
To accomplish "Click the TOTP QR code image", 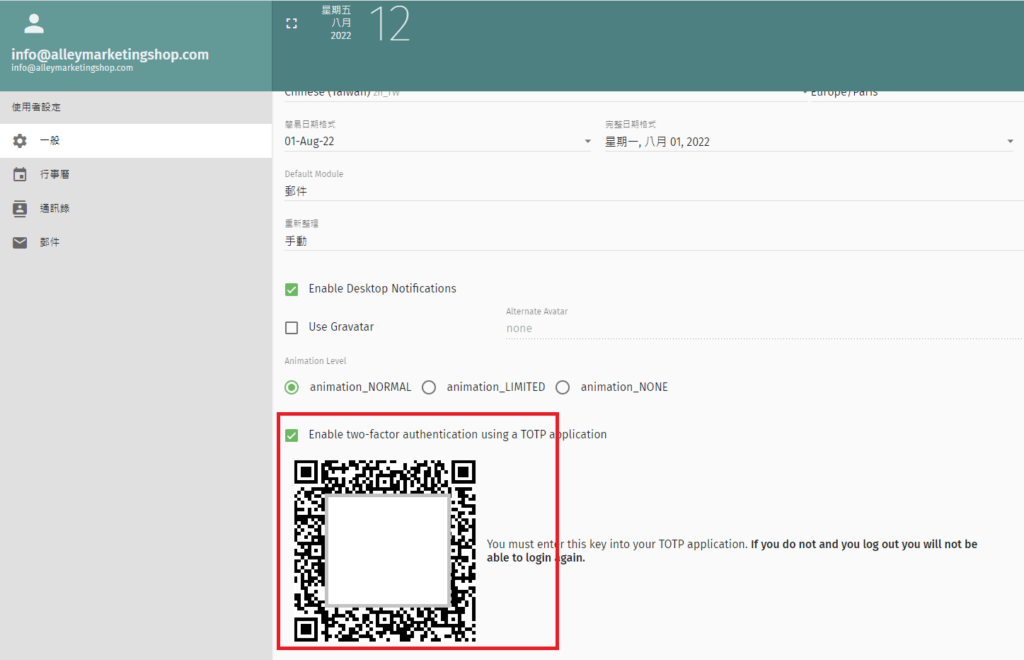I will click(x=385, y=551).
